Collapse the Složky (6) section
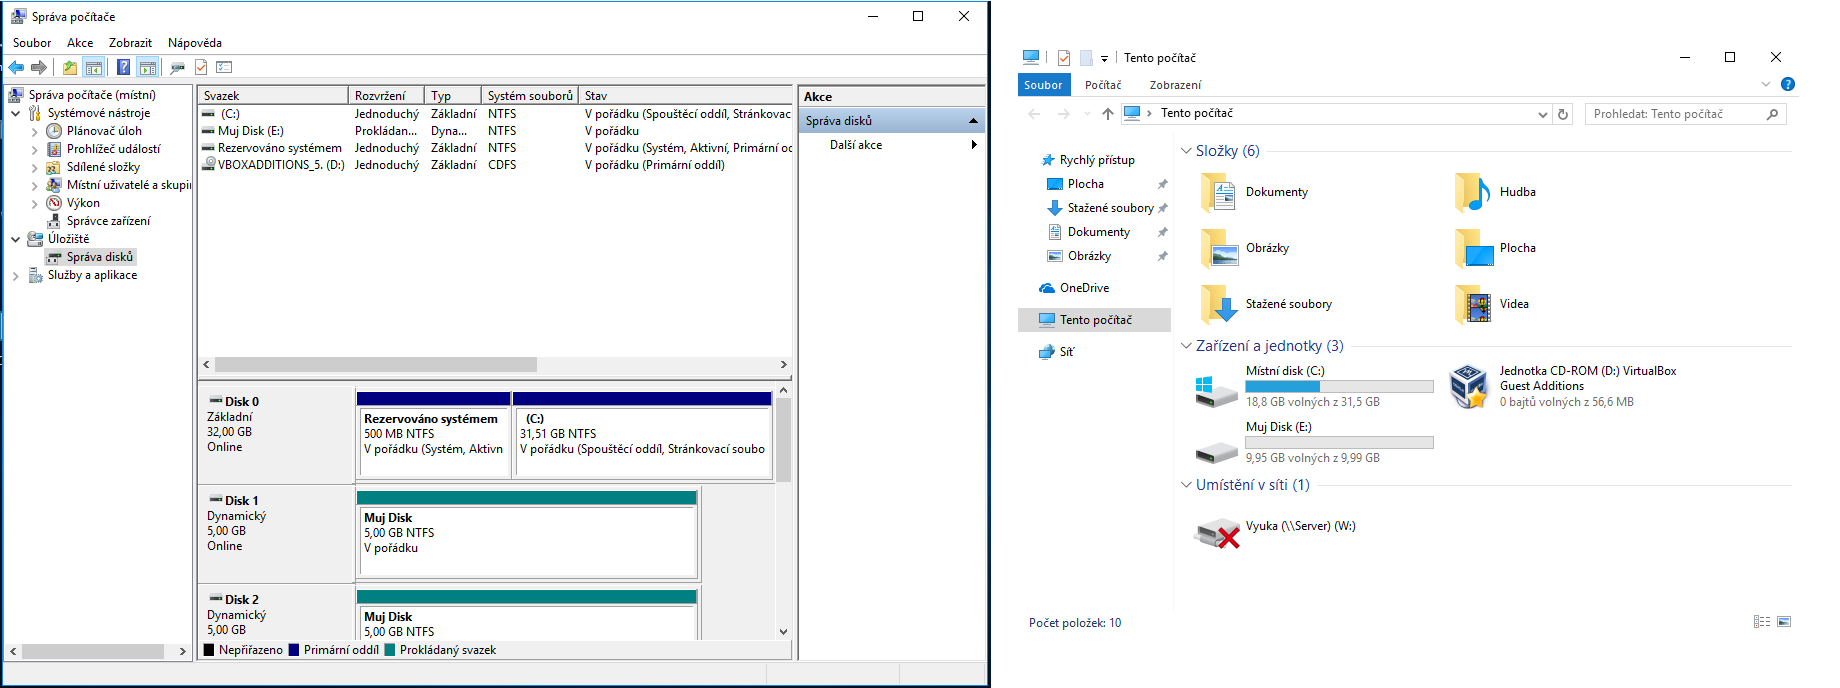The image size is (1840, 688). 1186,151
